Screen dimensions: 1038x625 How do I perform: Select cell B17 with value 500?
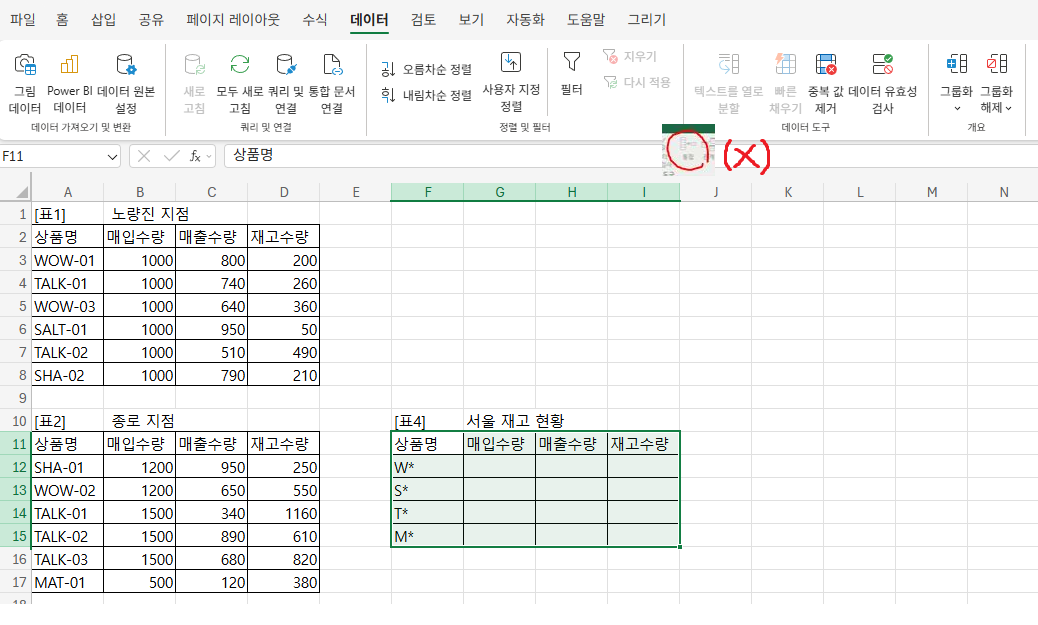(140, 583)
